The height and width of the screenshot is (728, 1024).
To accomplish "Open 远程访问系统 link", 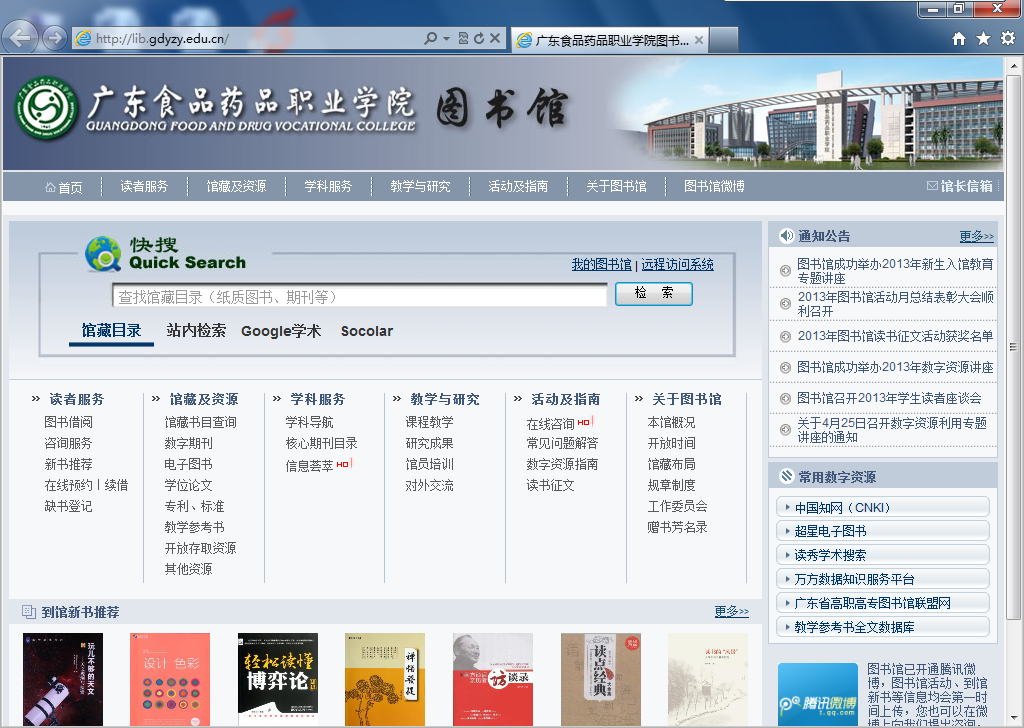I will tap(677, 264).
